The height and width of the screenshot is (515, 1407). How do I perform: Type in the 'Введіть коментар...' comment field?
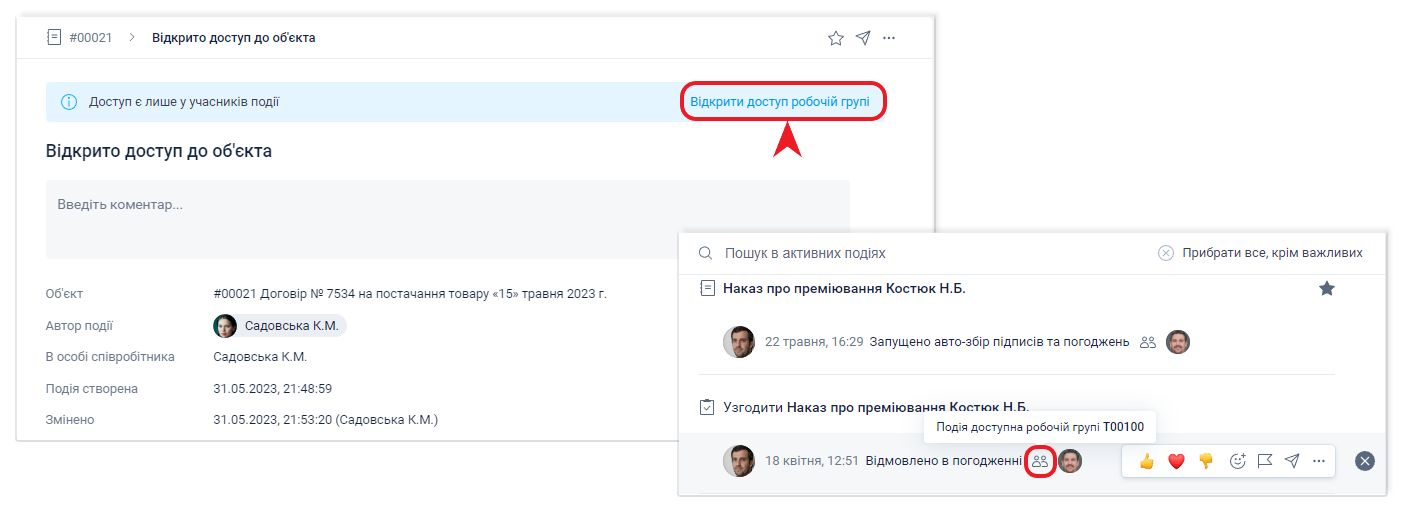pos(447,219)
